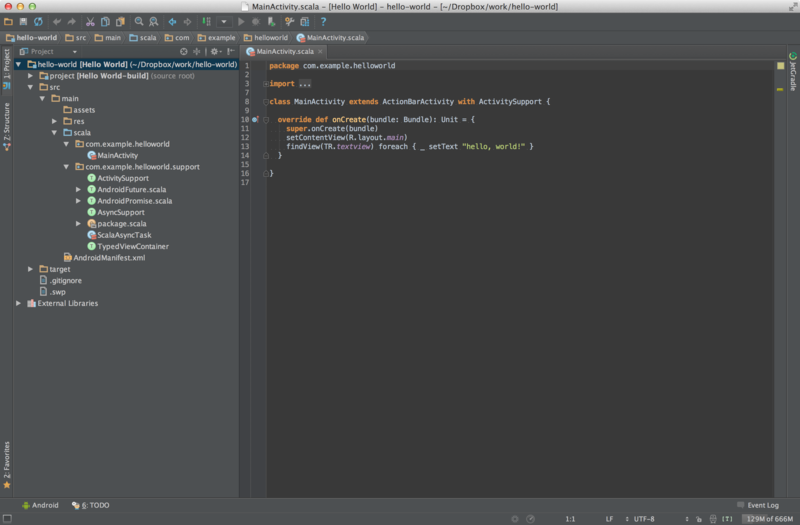Click the run with coverage icon
This screenshot has width=800, height=525.
tap(271, 21)
